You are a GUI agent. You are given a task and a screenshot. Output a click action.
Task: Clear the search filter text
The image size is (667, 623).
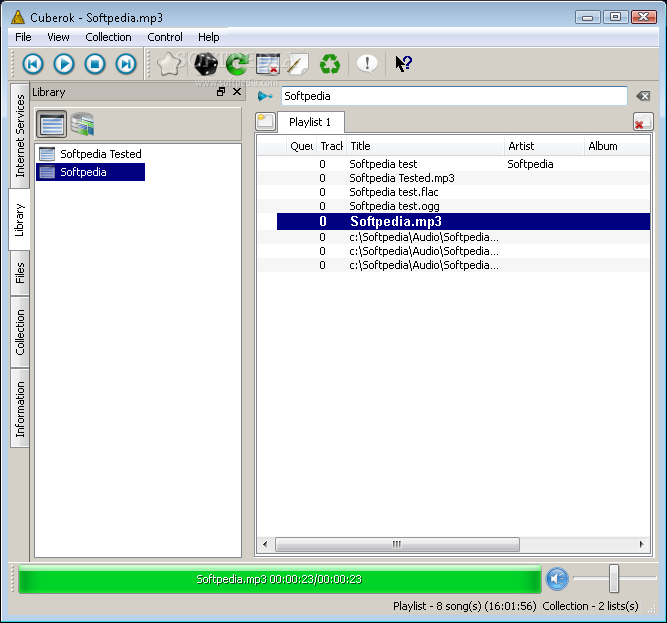pos(643,96)
